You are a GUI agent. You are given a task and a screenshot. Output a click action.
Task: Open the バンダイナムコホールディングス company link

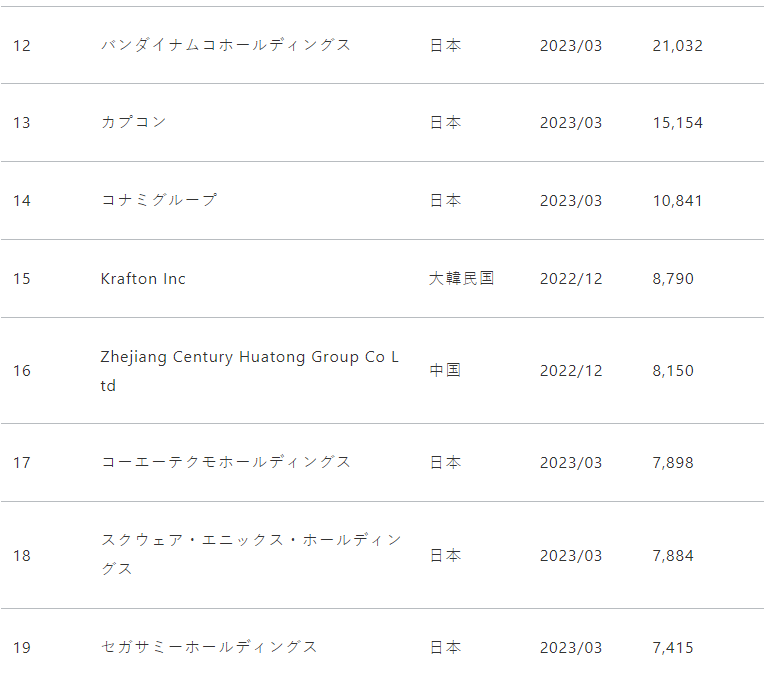[x=226, y=45]
